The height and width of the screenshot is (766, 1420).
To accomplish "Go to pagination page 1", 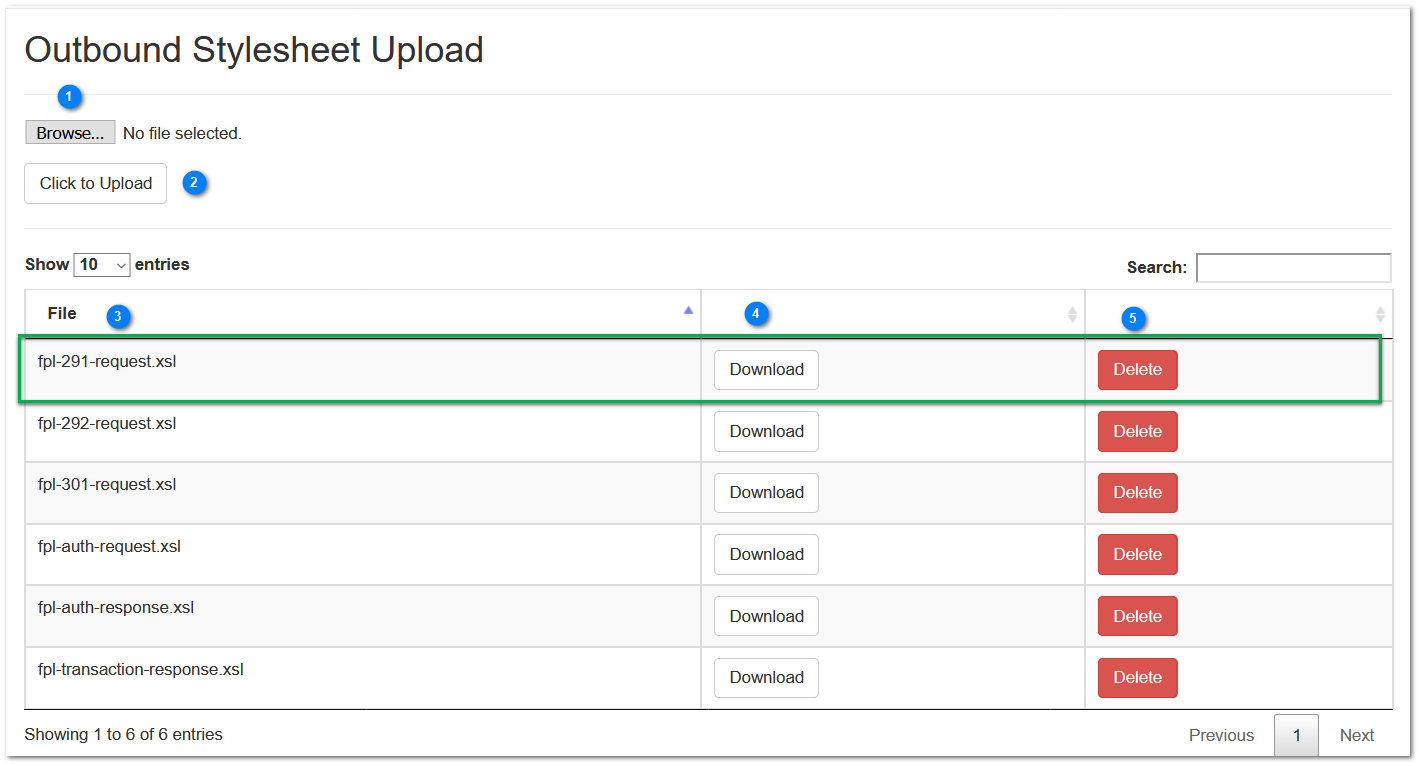I will pos(1296,735).
